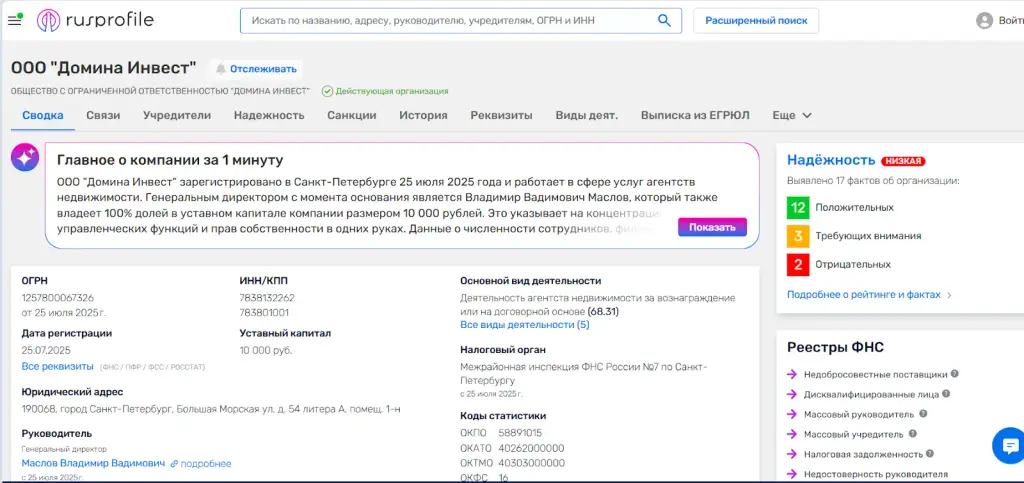Click Недостоверность руководителя registry item

point(875,474)
